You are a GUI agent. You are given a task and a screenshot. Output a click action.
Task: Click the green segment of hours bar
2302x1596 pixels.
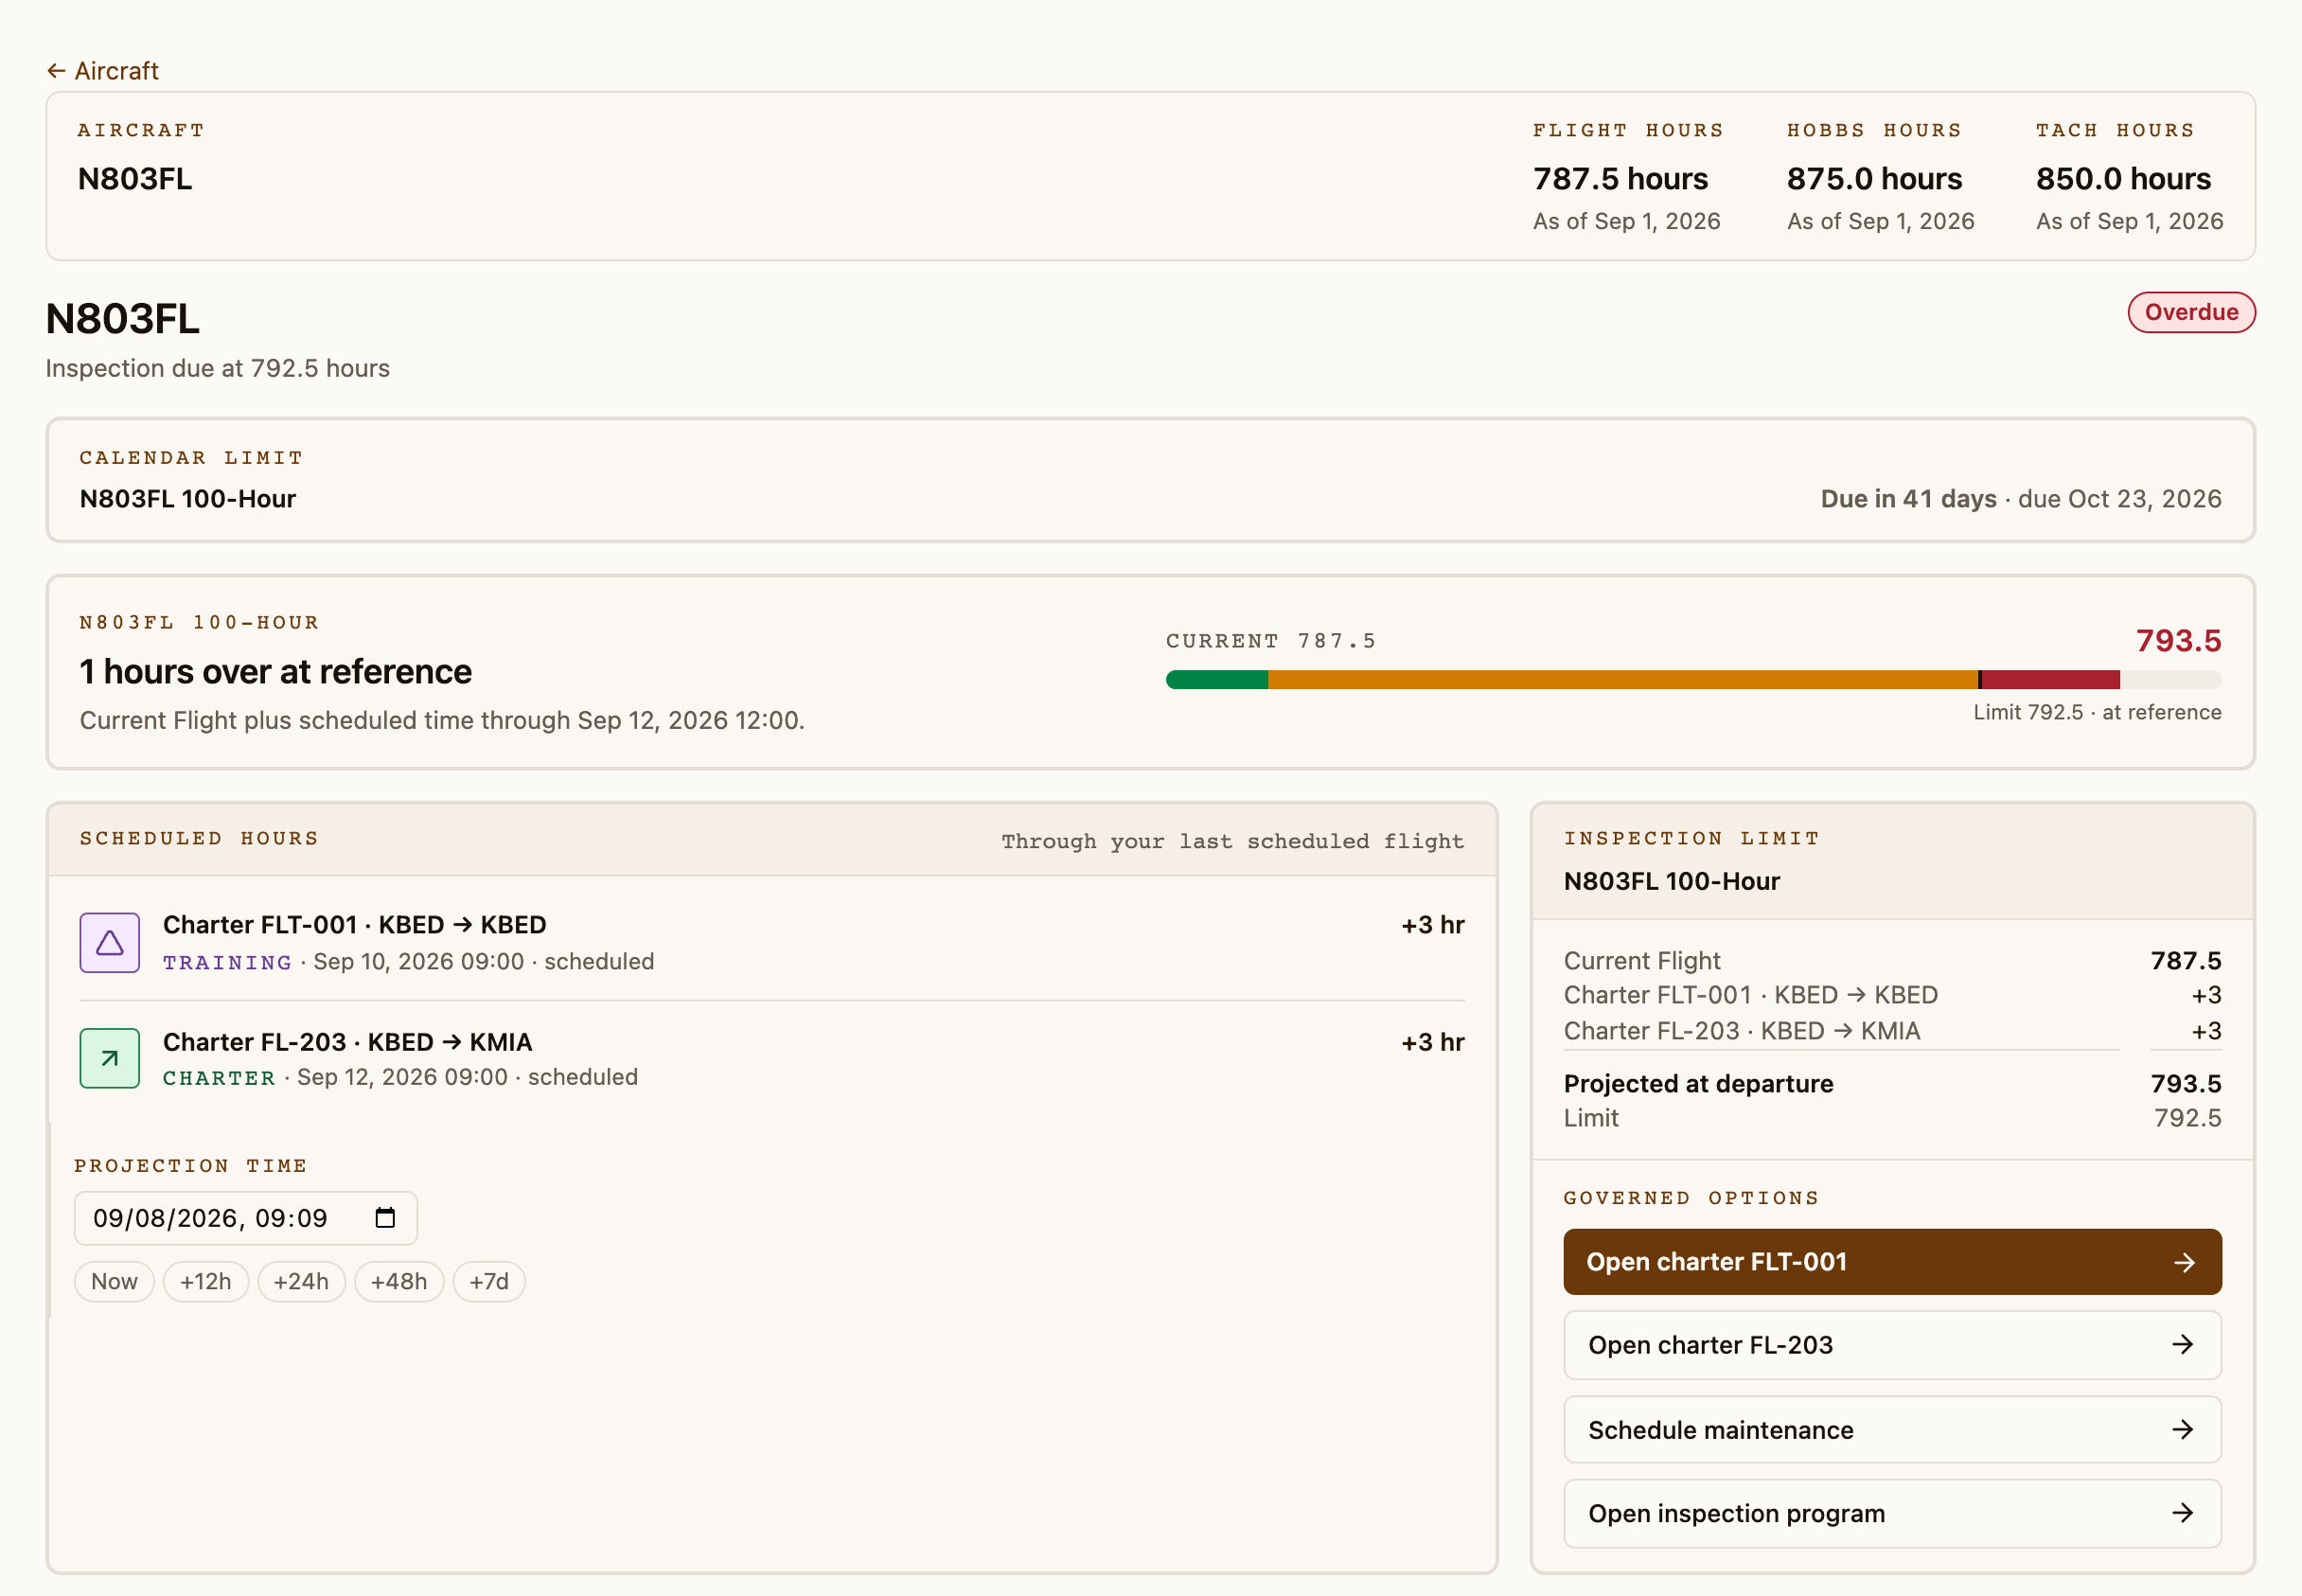[x=1217, y=680]
